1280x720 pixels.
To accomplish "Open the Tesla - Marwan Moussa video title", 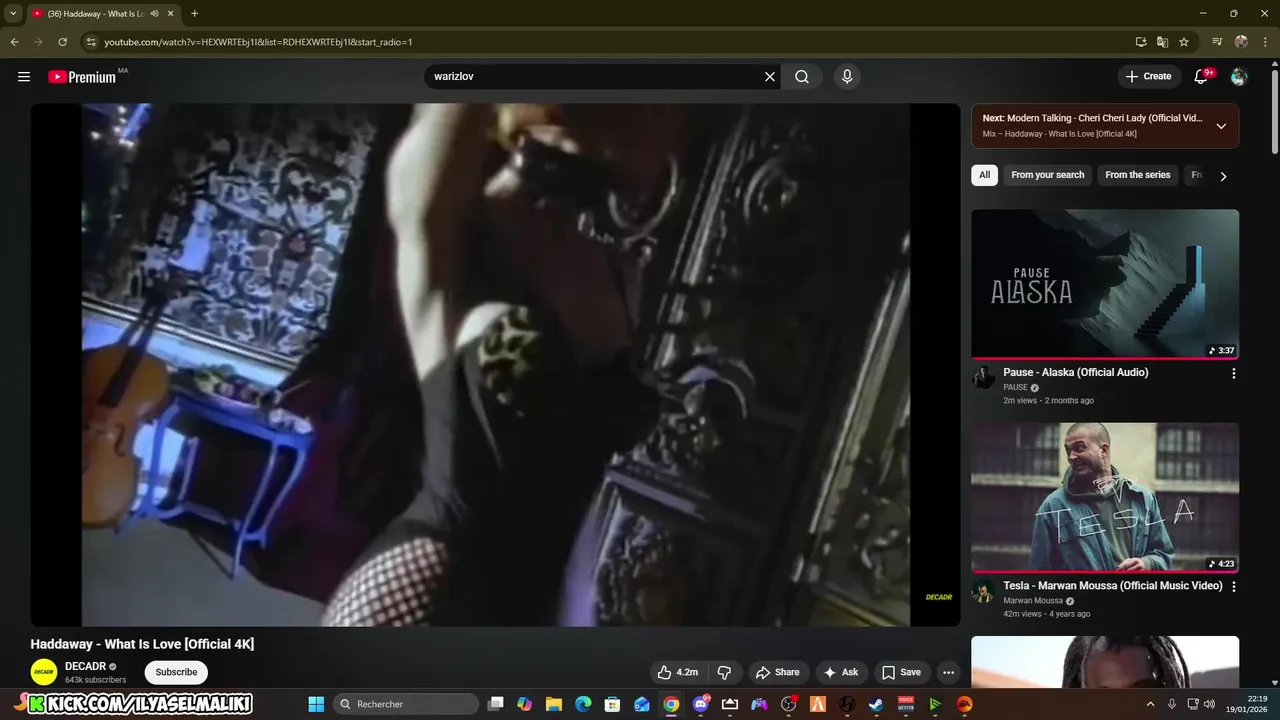I will [x=1112, y=586].
